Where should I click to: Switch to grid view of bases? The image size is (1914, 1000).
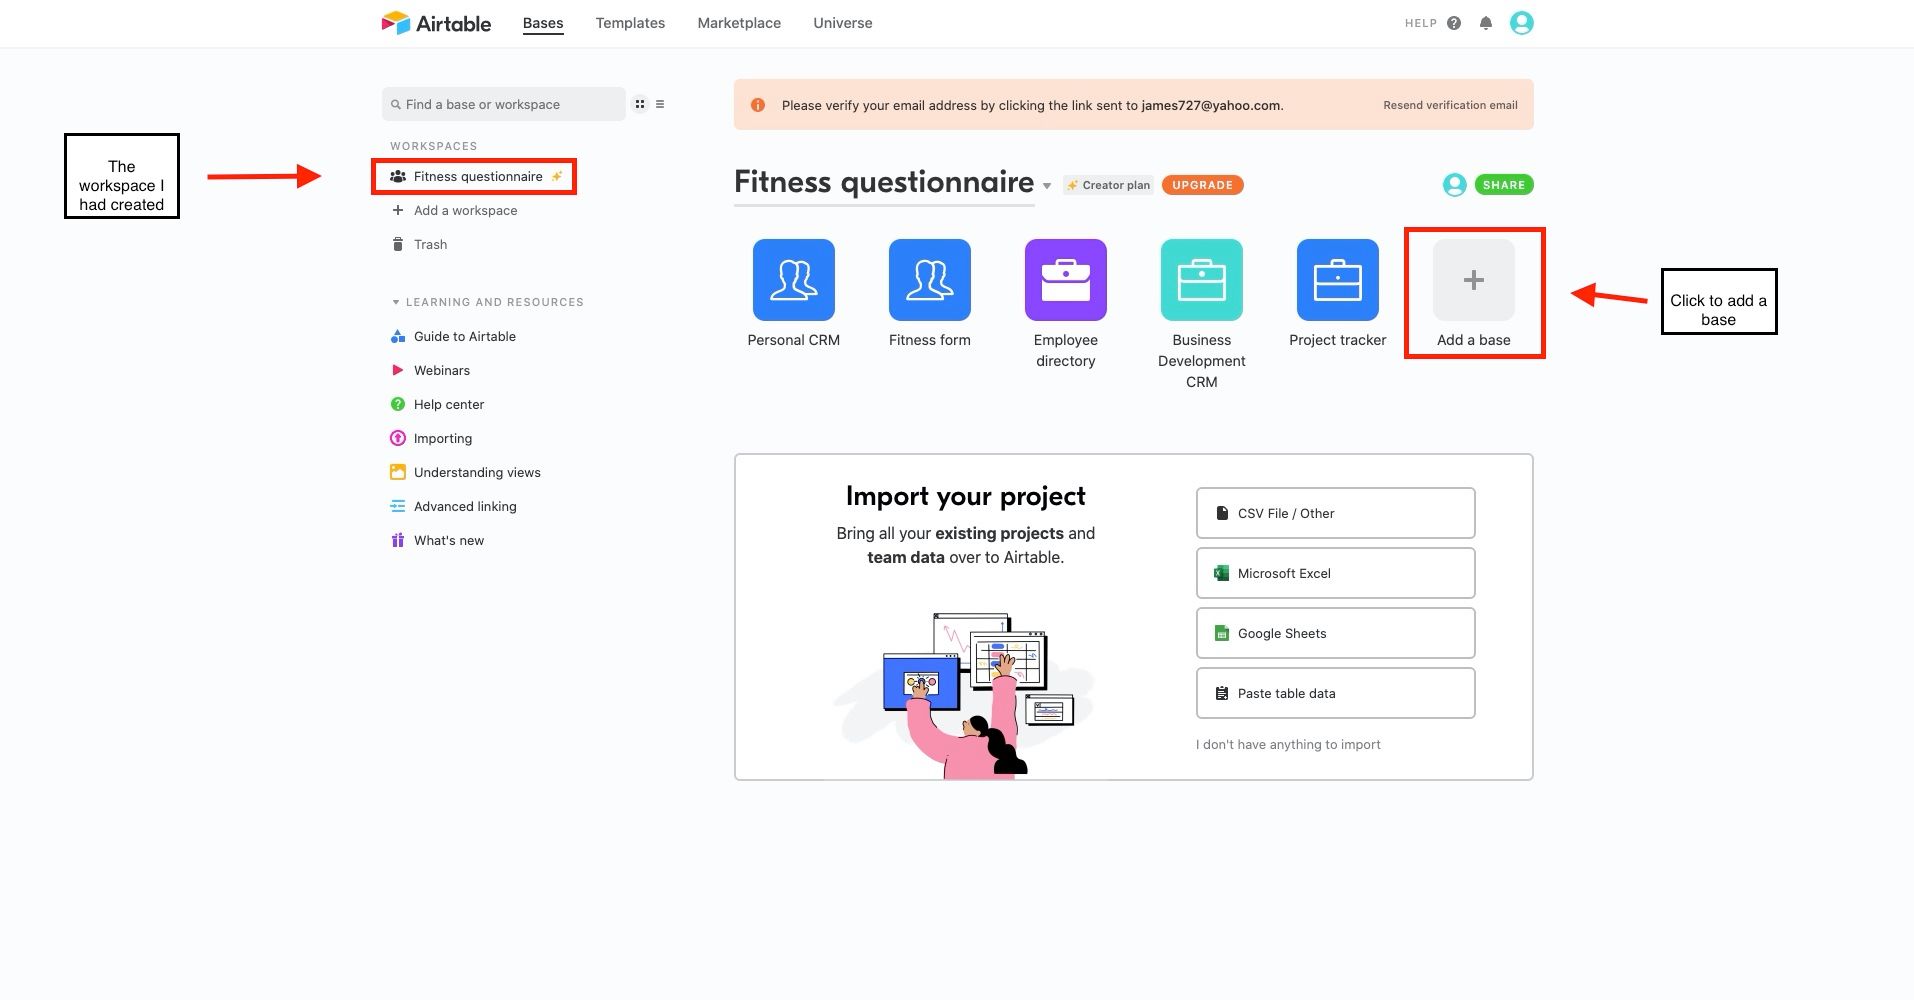[x=640, y=104]
